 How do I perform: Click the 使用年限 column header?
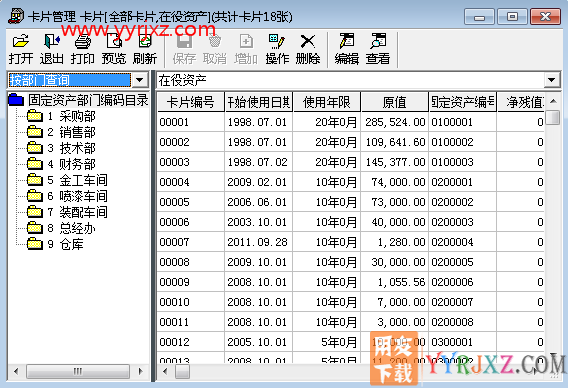327,102
